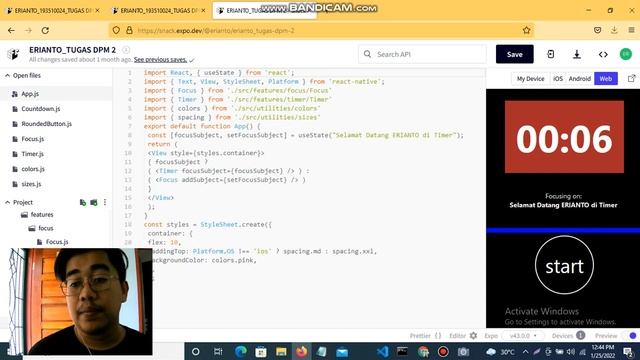The height and width of the screenshot is (360, 640).
Task: Open the green user avatar
Action: click(x=626, y=54)
